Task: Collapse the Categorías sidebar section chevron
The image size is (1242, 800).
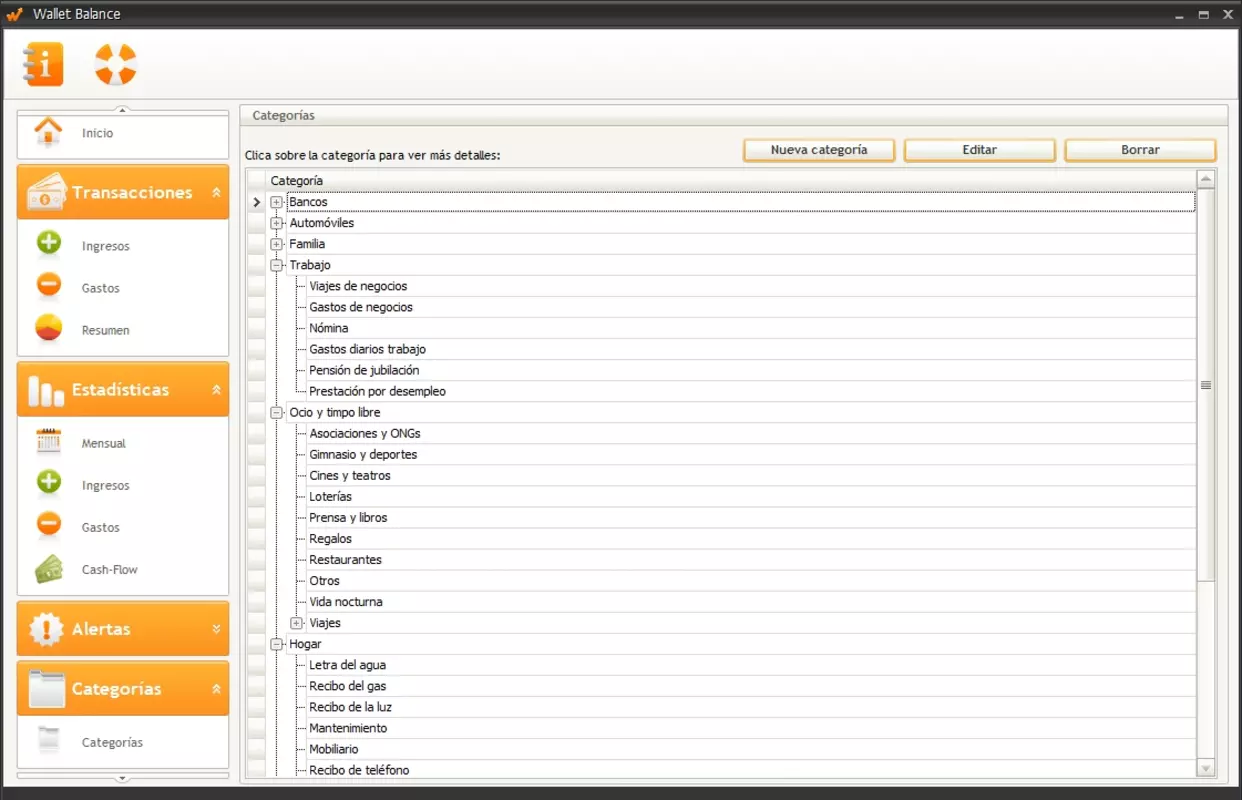Action: pyautogui.click(x=216, y=689)
